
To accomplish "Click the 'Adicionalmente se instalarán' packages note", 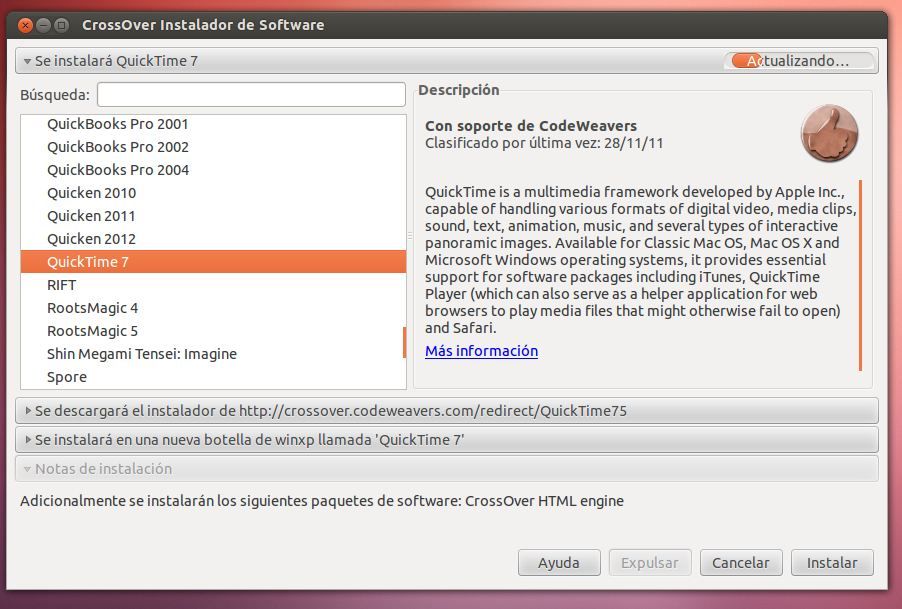I will click(322, 501).
